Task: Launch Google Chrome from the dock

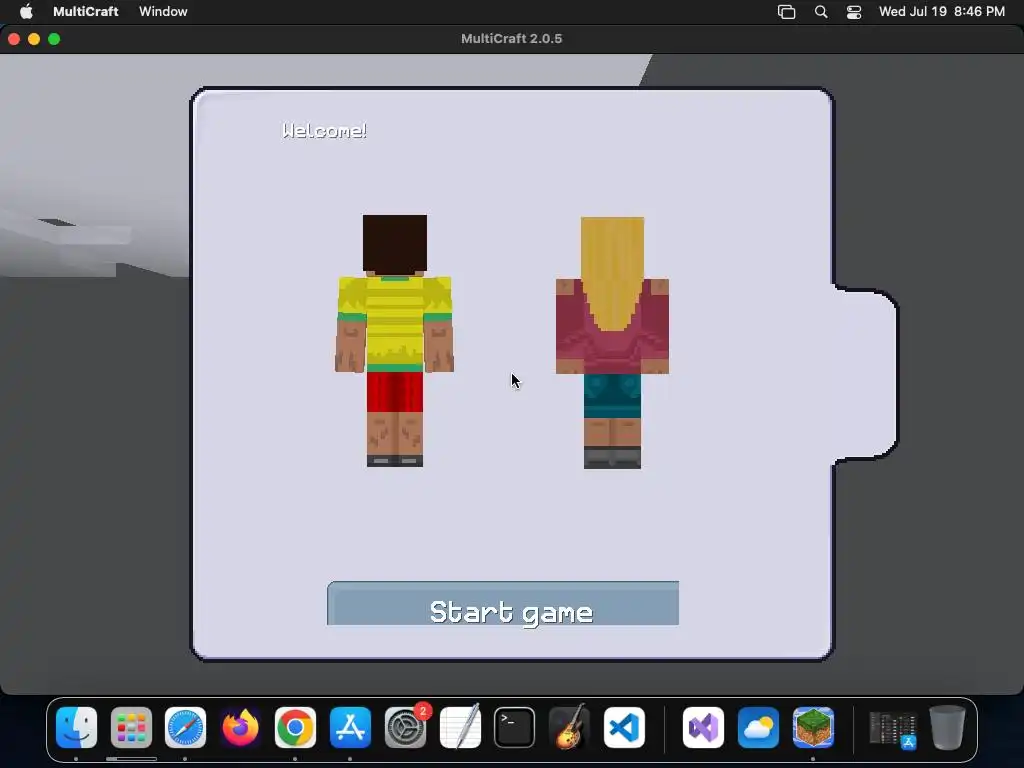Action: (295, 728)
